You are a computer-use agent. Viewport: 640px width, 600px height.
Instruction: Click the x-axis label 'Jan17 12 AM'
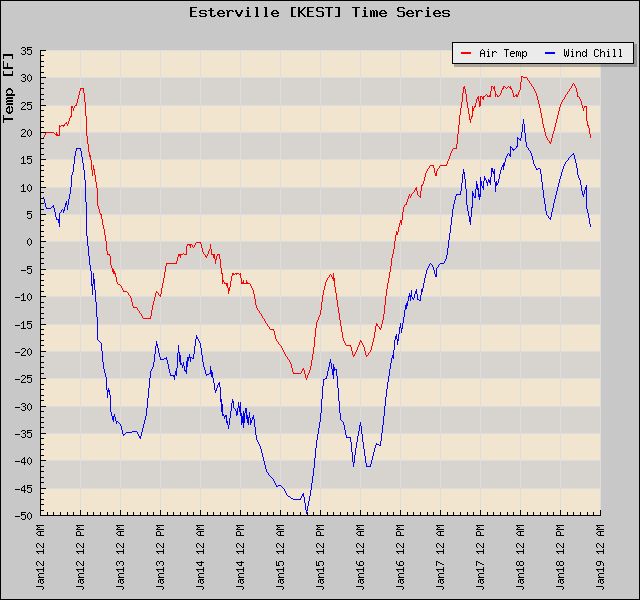pos(440,558)
